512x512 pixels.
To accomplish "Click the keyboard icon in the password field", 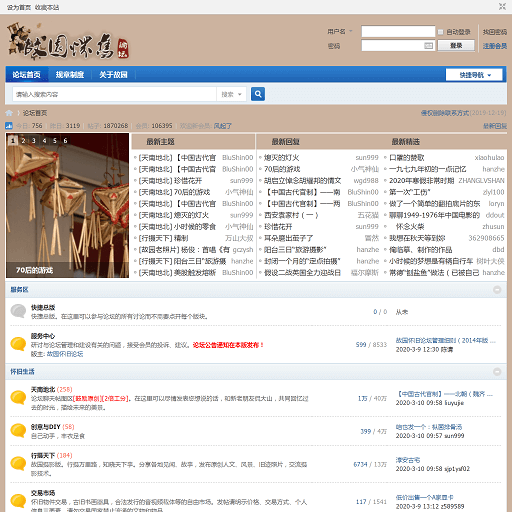I will point(428,46).
